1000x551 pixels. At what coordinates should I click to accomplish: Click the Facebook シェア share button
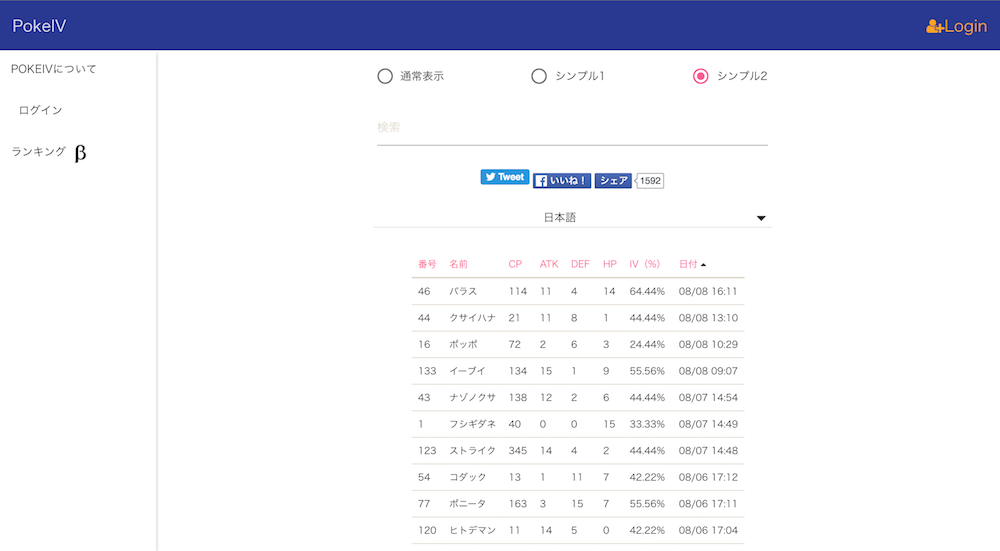click(x=613, y=180)
